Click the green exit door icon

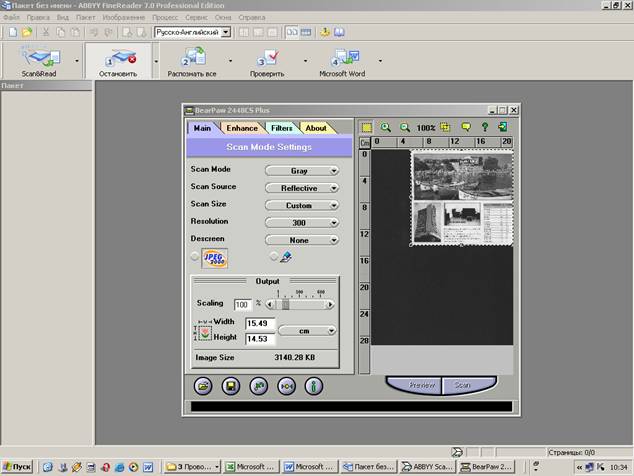tap(503, 127)
